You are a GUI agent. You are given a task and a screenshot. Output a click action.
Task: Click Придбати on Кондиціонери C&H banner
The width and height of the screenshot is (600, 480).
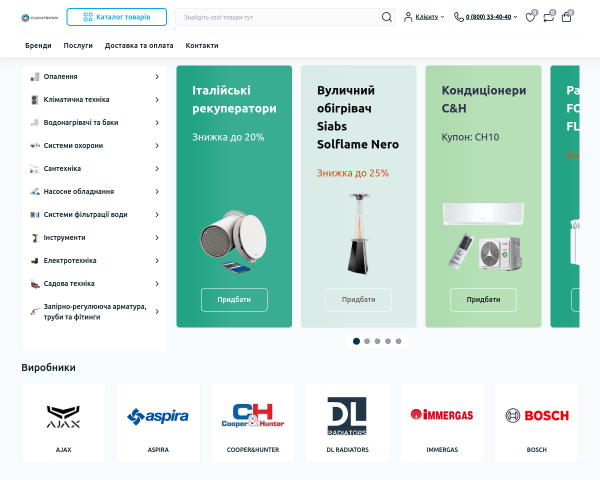pos(483,300)
